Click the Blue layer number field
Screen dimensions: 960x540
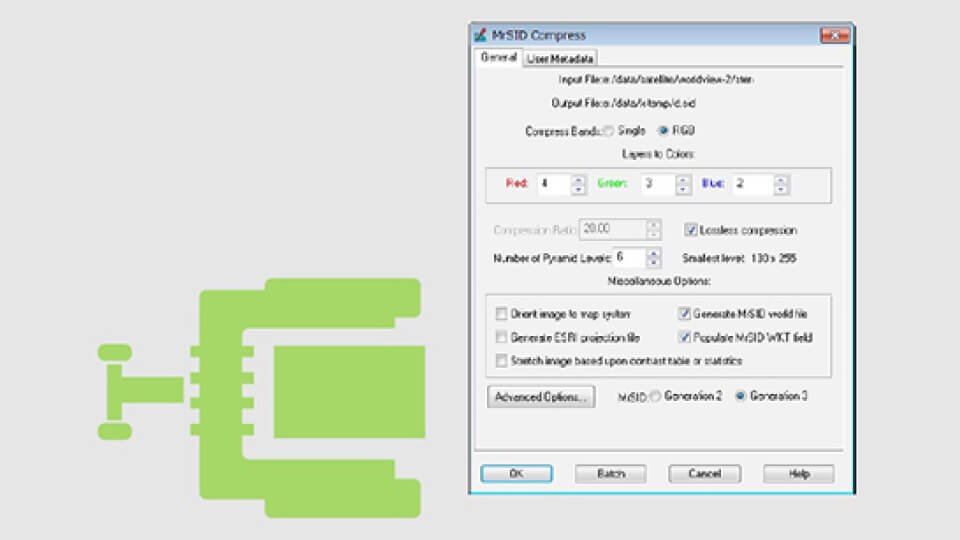pos(753,184)
